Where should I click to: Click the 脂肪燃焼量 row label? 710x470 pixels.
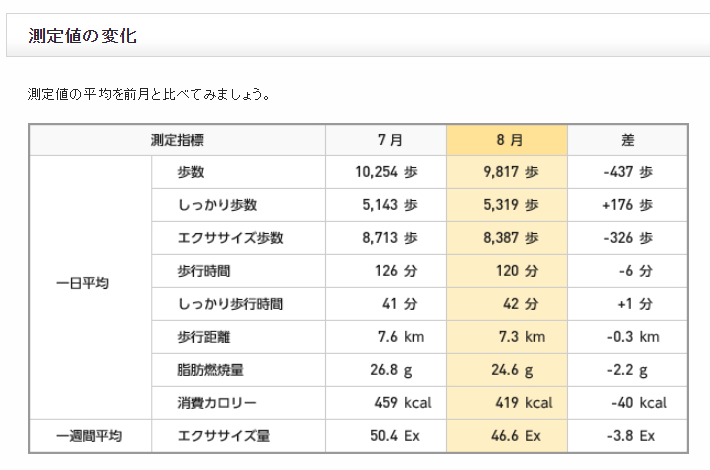[211, 370]
